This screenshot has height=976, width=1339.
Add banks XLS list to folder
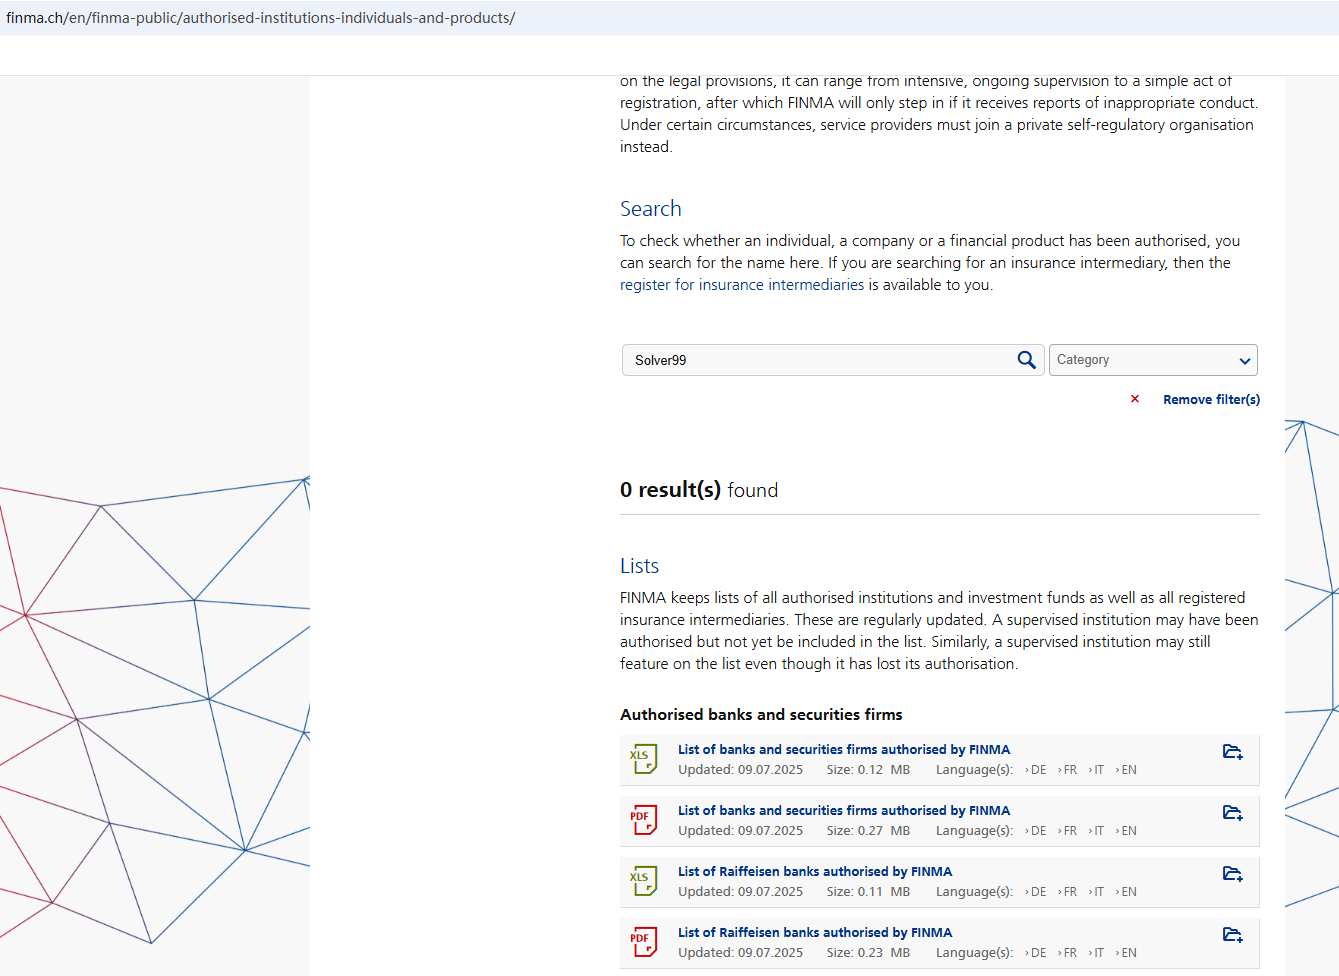click(x=1232, y=752)
